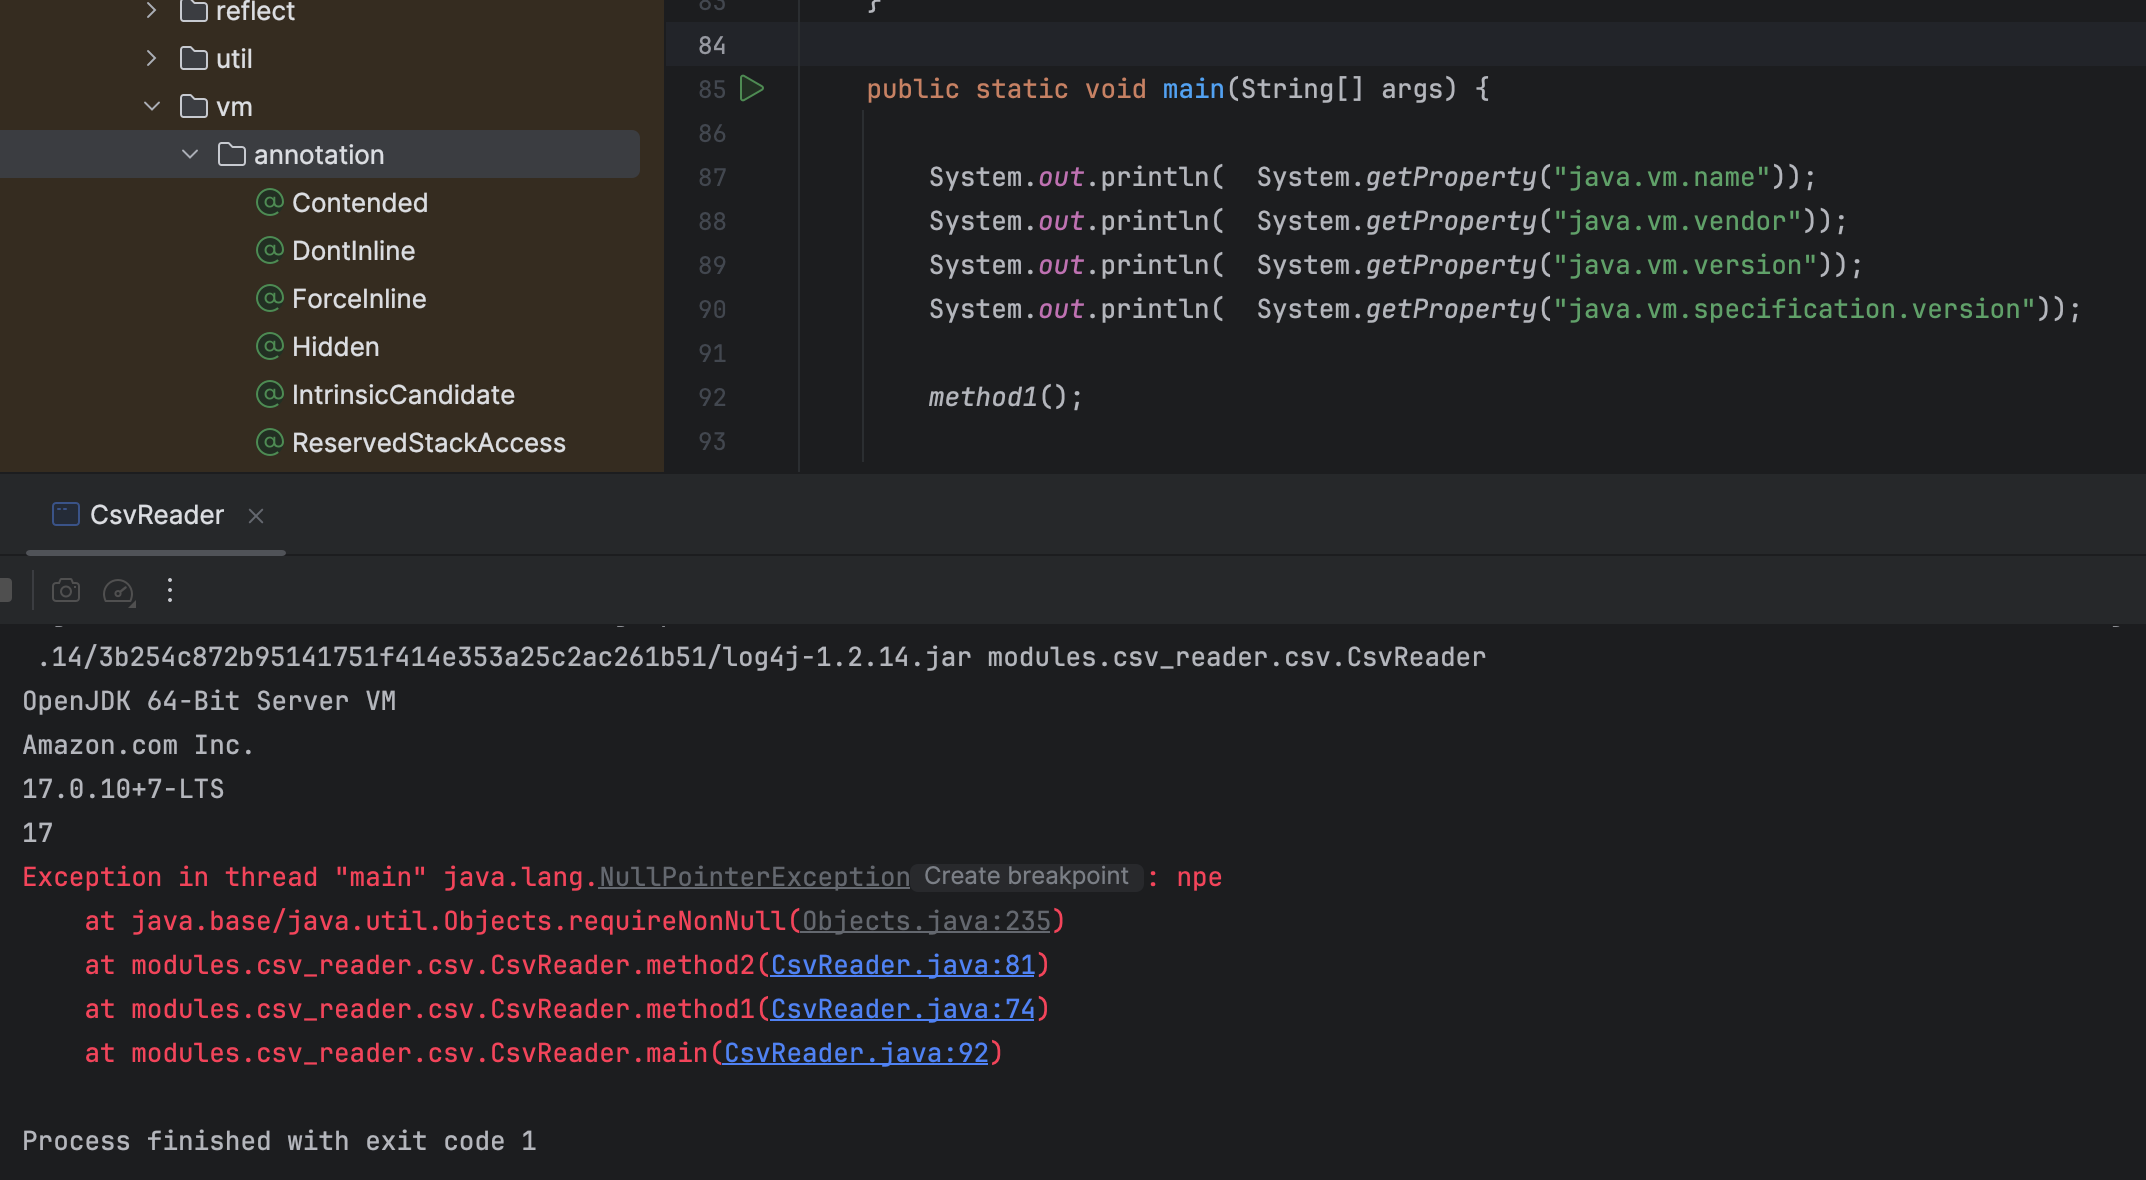
Task: Click the green Run gutter icon beside main
Action: click(752, 89)
